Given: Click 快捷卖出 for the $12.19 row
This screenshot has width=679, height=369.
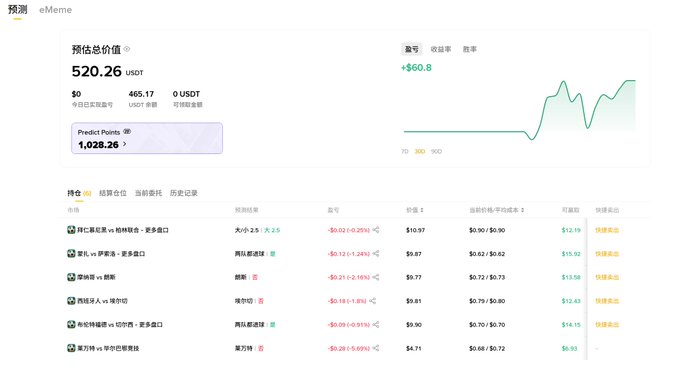Looking at the screenshot, I should (x=607, y=230).
